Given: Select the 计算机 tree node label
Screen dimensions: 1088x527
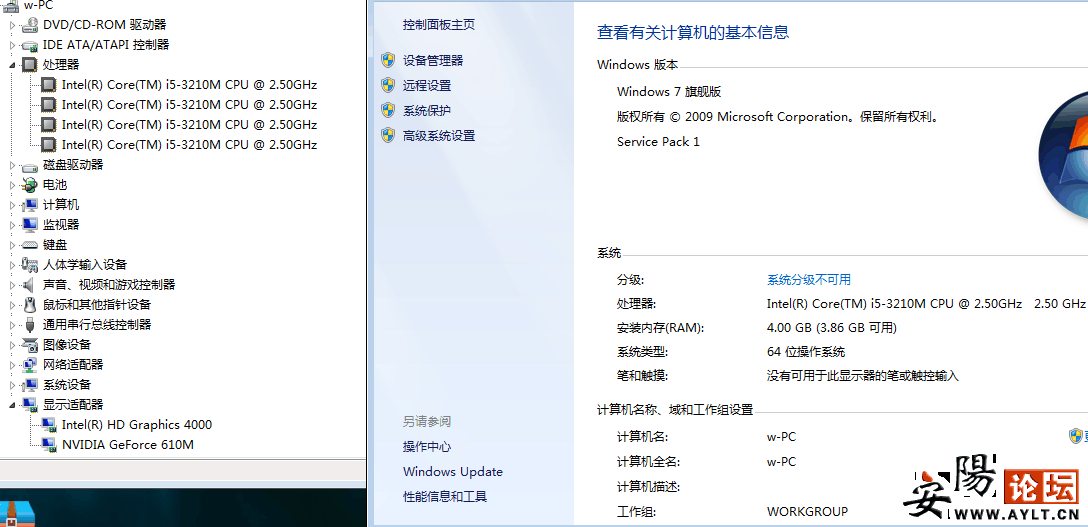Looking at the screenshot, I should pyautogui.click(x=61, y=205).
